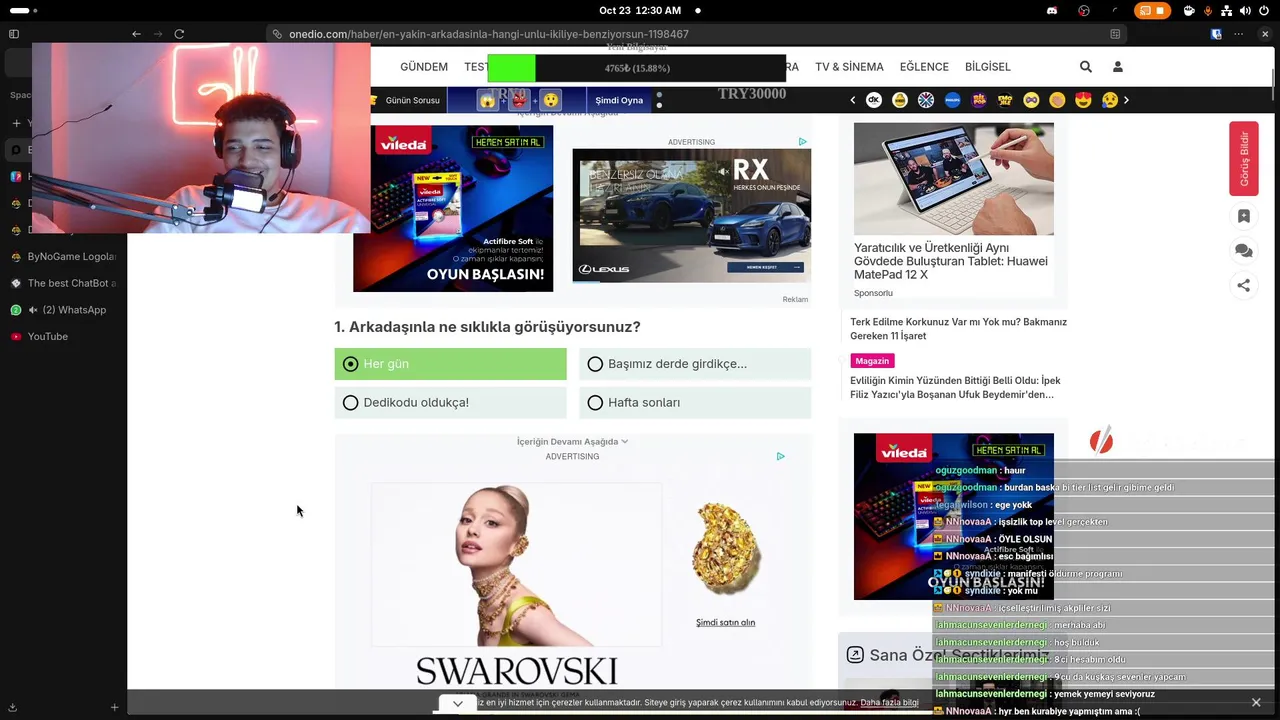The height and width of the screenshot is (720, 1280).
Task: Choose the 'Her gün' answer
Action: click(450, 364)
